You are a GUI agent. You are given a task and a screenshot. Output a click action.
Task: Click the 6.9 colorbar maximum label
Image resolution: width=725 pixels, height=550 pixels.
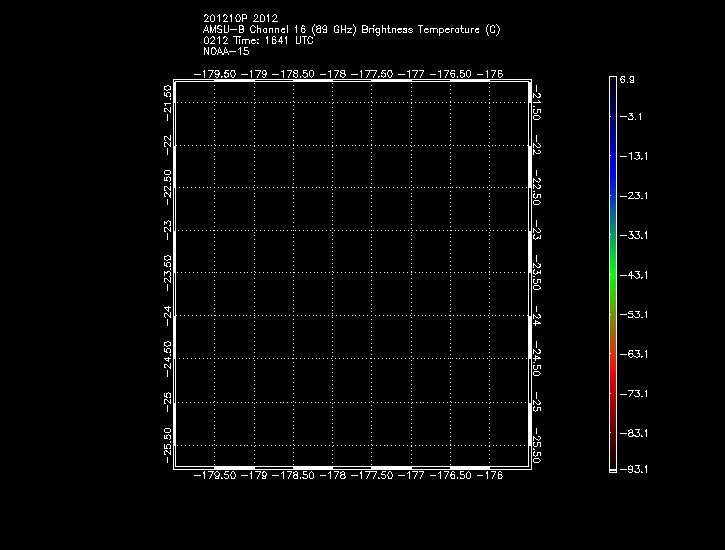628,78
